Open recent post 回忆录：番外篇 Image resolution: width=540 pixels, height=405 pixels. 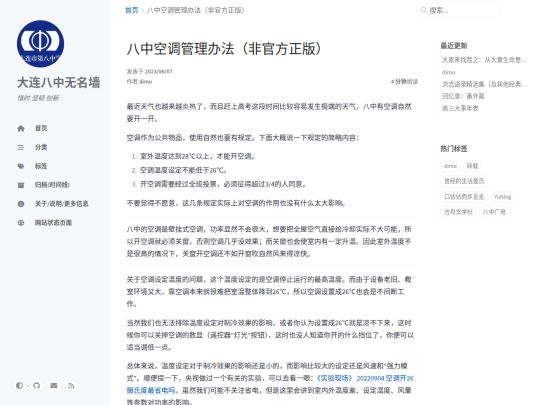click(463, 96)
